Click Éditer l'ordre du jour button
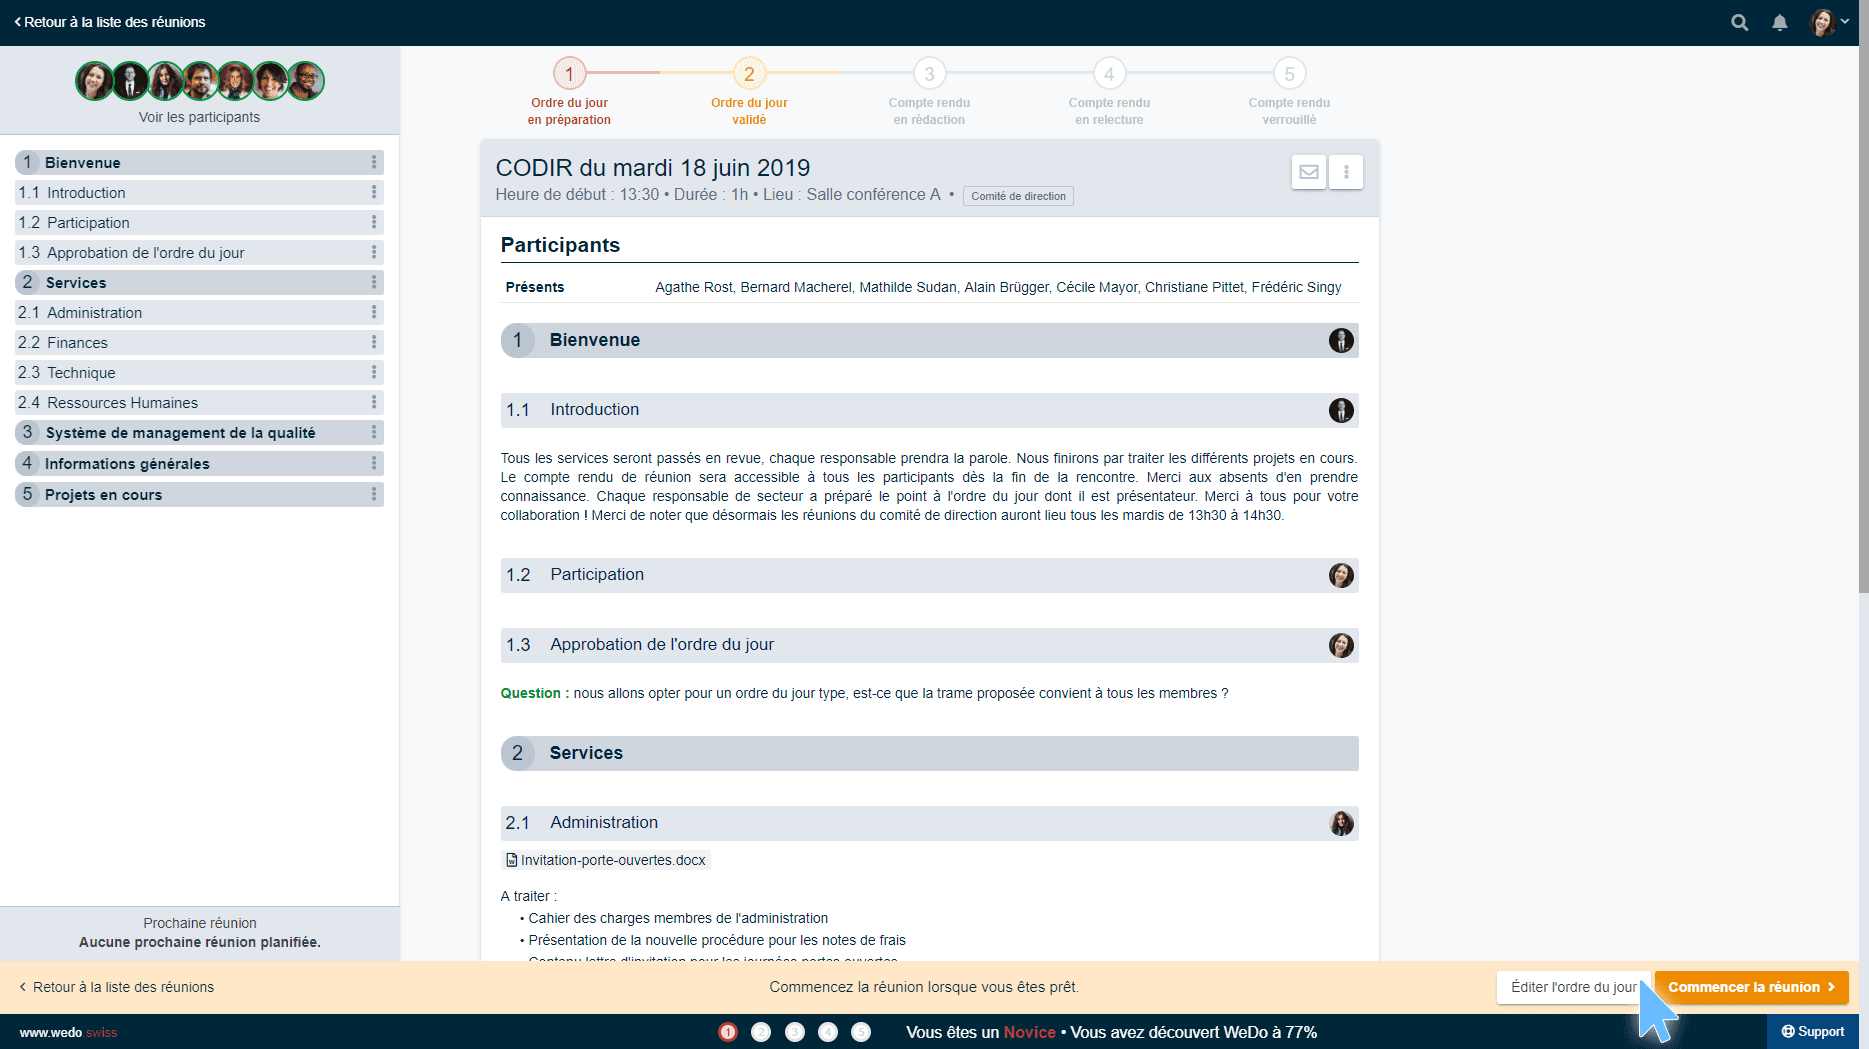 [x=1574, y=987]
